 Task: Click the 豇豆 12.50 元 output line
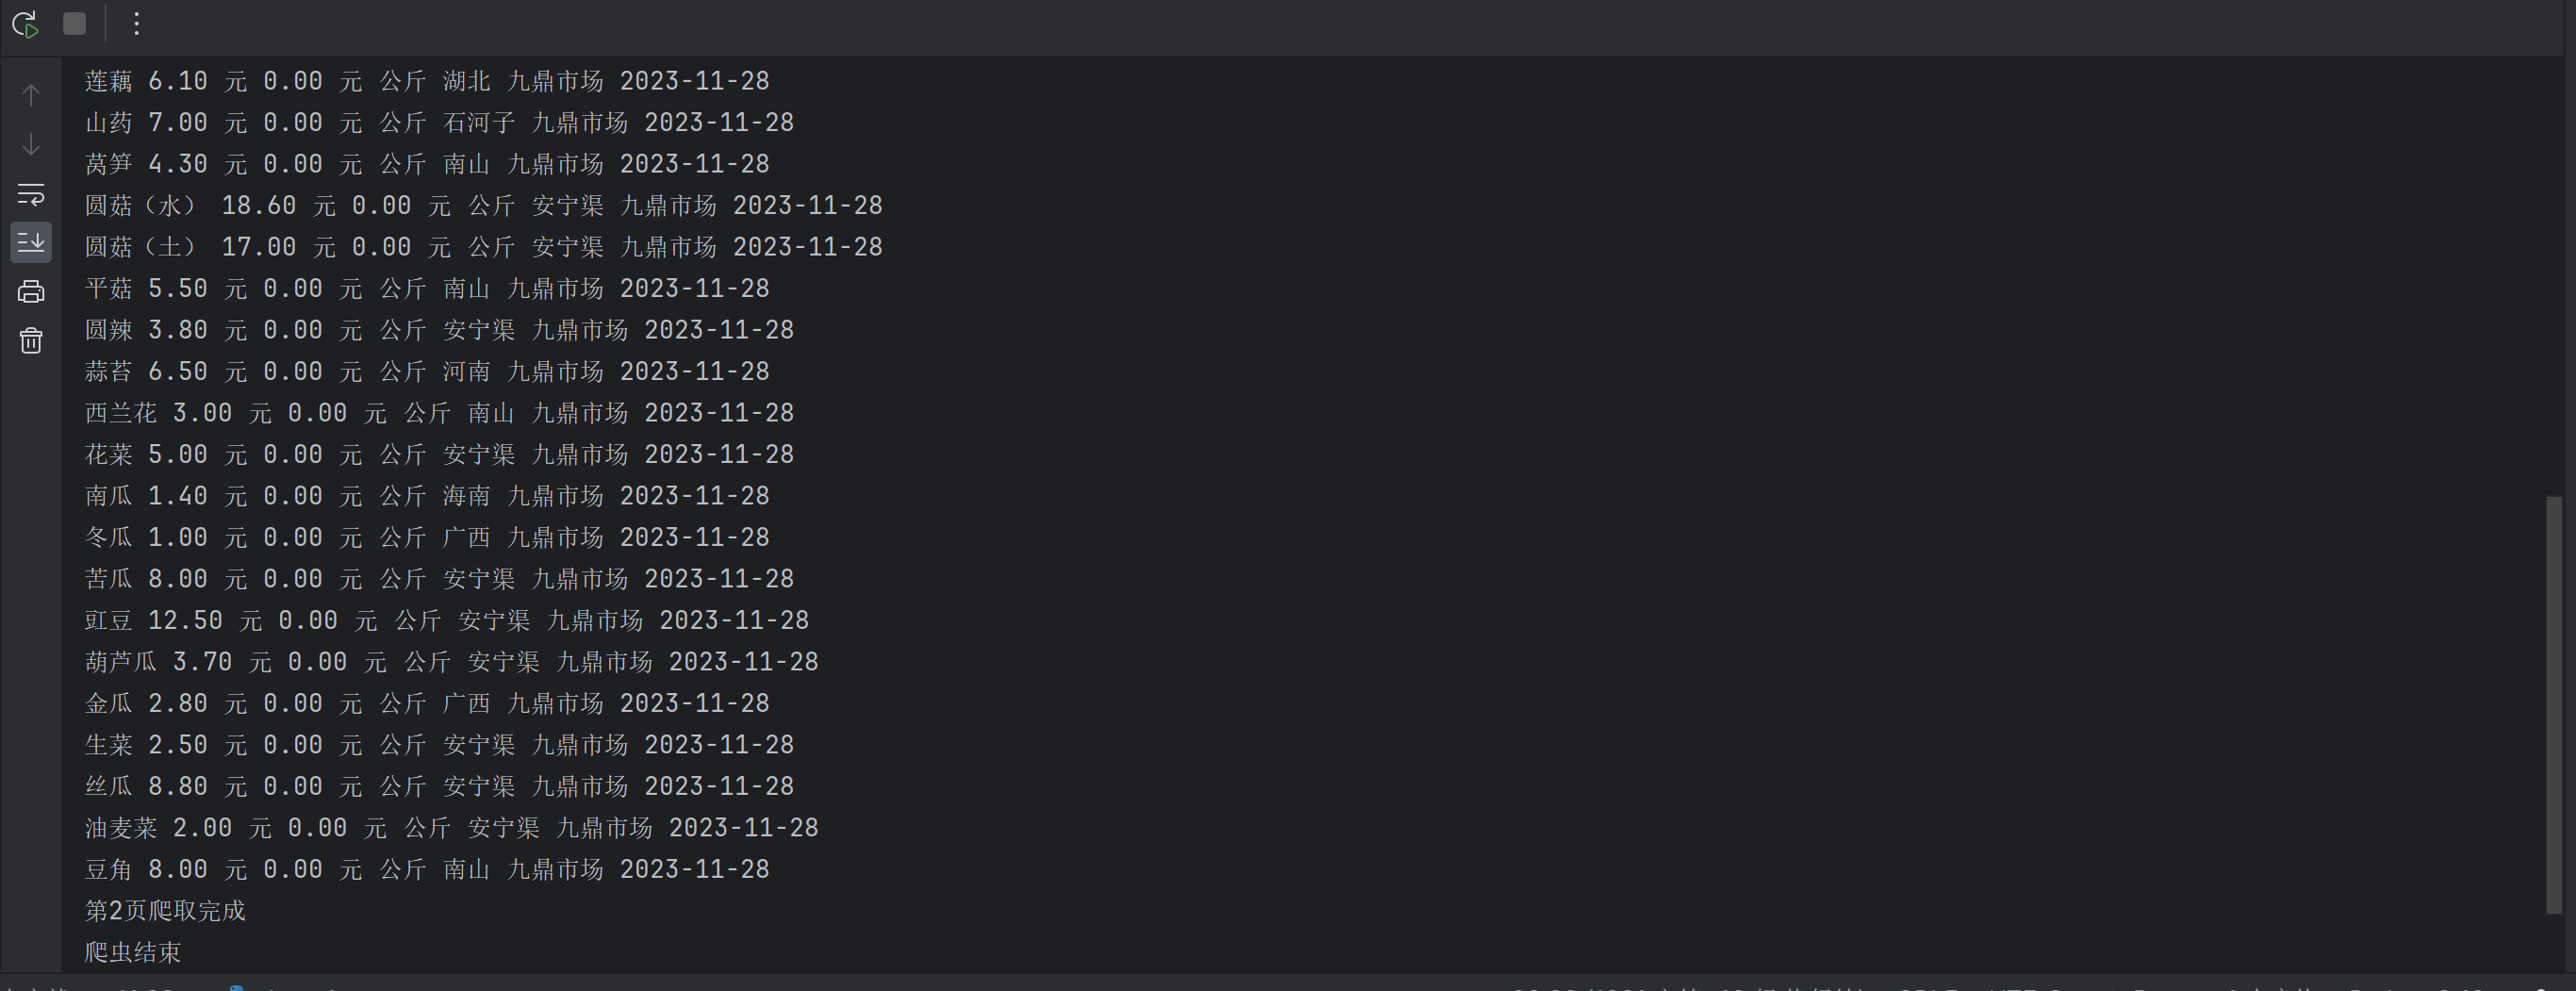pos(447,621)
